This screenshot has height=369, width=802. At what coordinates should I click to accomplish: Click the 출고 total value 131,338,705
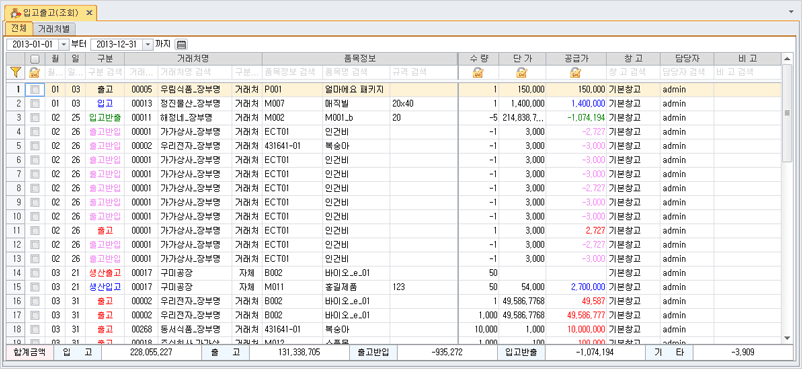pyautogui.click(x=298, y=352)
